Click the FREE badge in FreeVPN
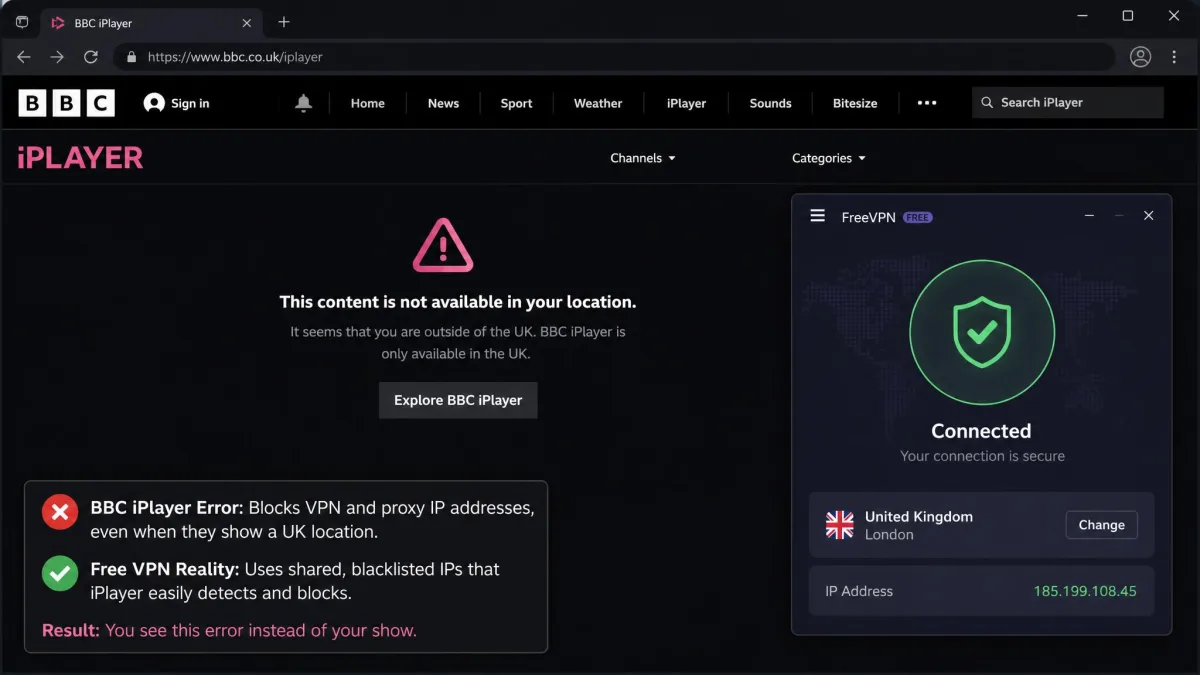1200x675 pixels. (918, 217)
